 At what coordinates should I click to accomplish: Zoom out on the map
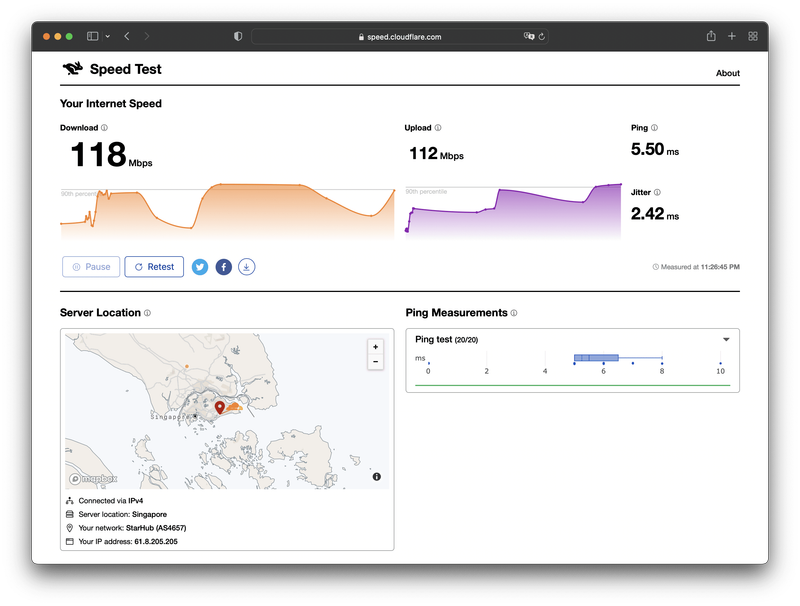375,362
